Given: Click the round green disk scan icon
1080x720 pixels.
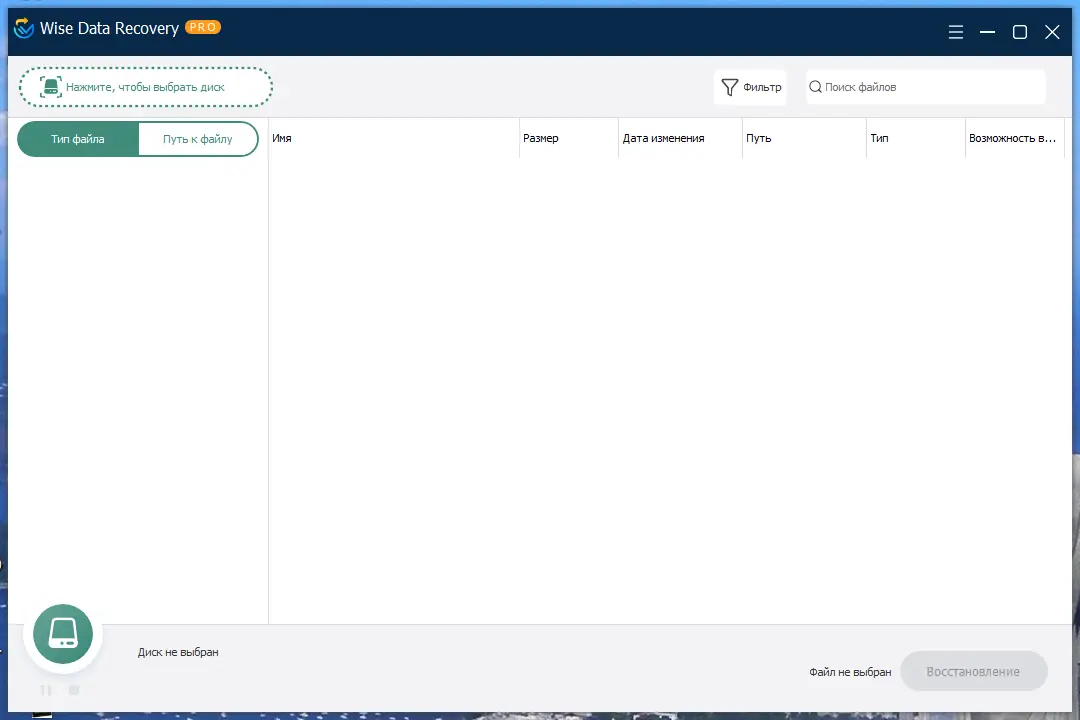Looking at the screenshot, I should [63, 634].
